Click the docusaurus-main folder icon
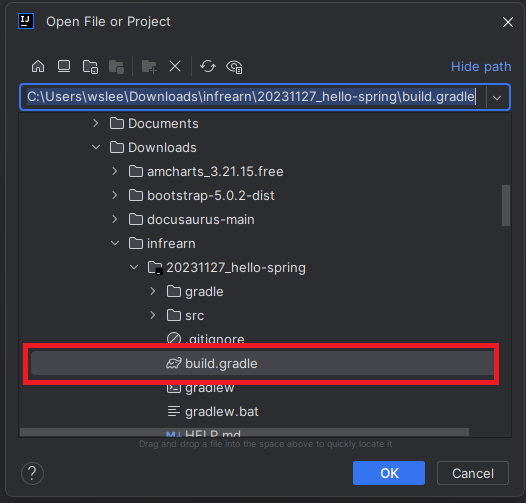This screenshot has height=503, width=526. [x=136, y=219]
